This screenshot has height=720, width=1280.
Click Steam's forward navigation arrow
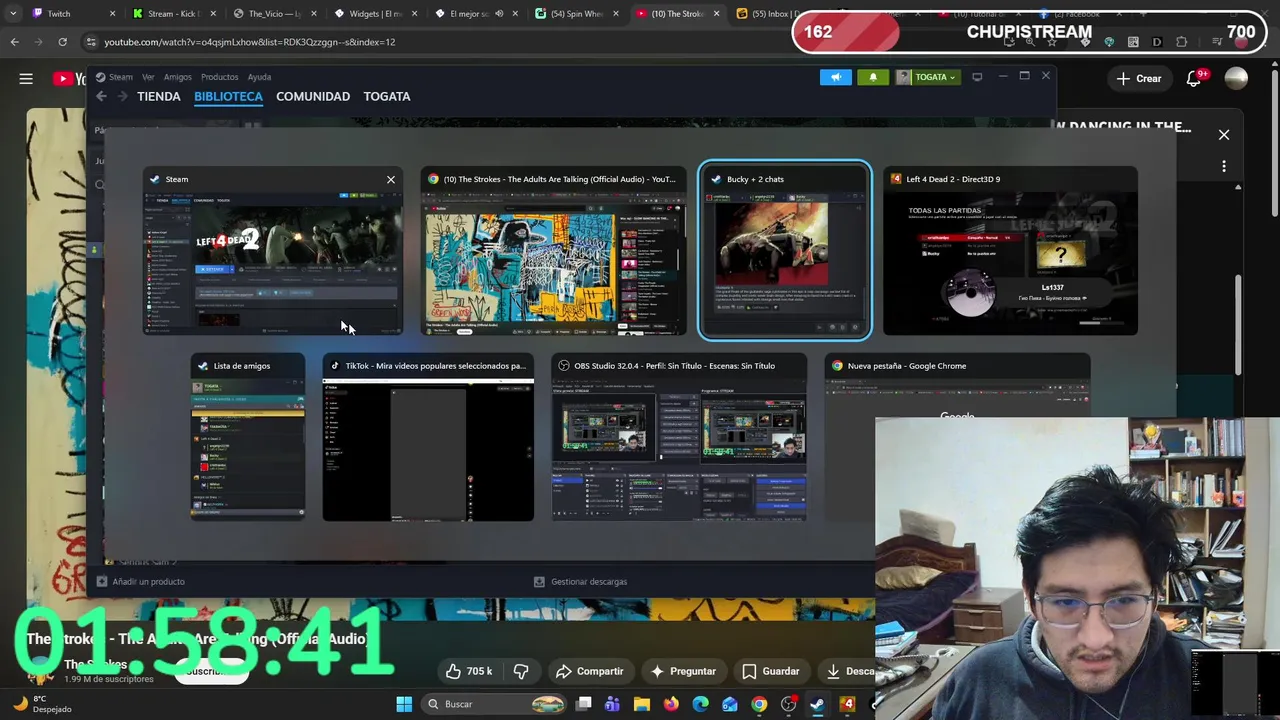[x=122, y=96]
